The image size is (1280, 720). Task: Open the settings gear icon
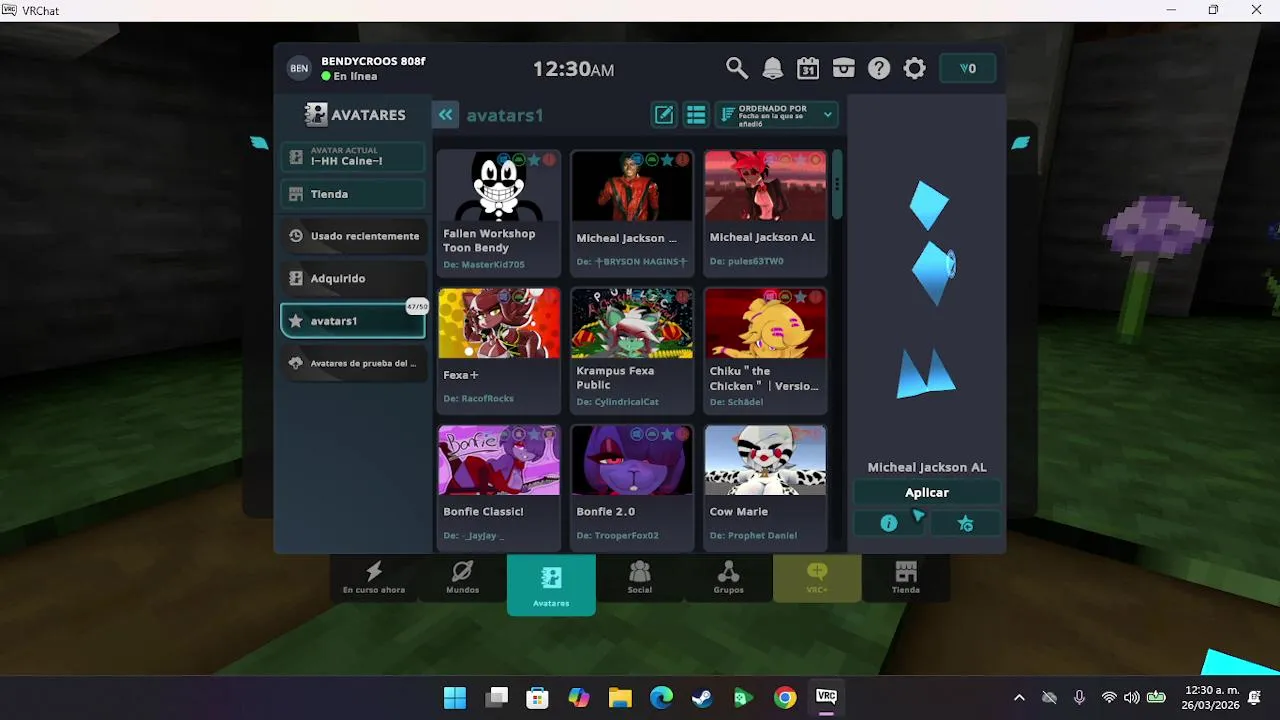tap(915, 68)
